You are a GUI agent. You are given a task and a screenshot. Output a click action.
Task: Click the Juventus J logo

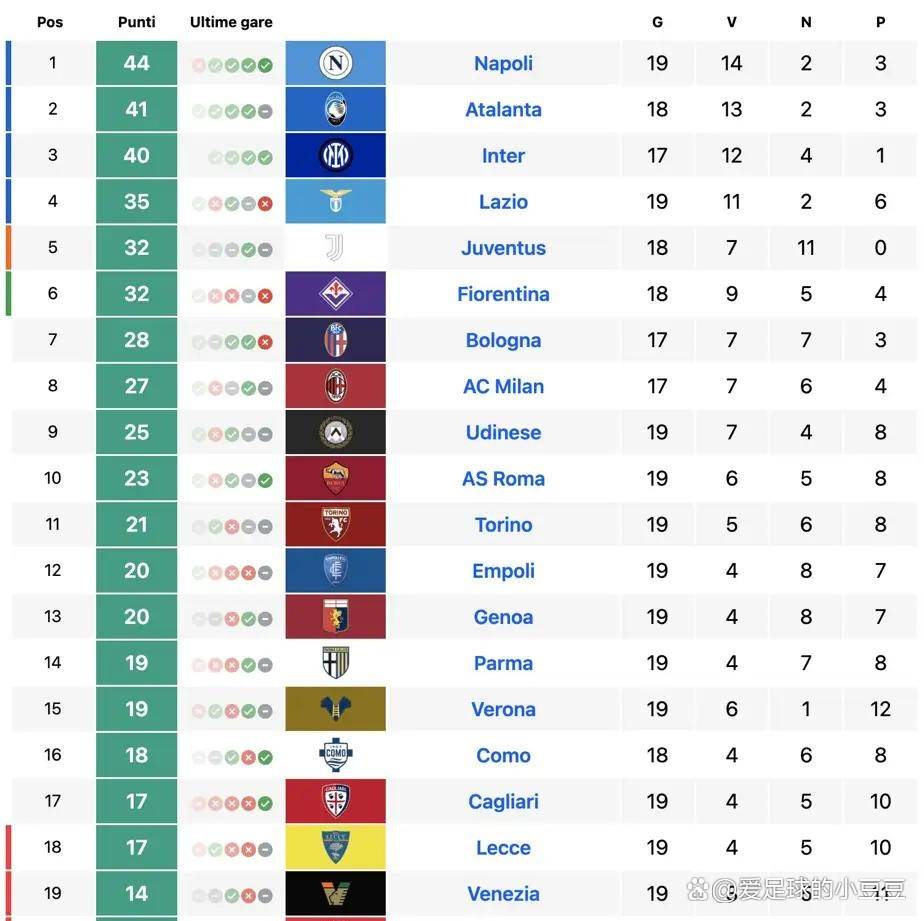pyautogui.click(x=334, y=247)
